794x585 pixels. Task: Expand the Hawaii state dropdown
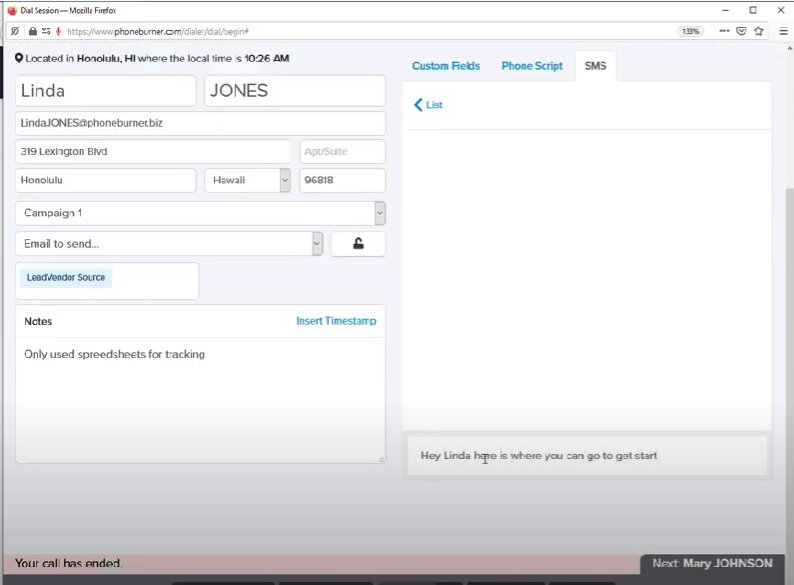coord(285,180)
